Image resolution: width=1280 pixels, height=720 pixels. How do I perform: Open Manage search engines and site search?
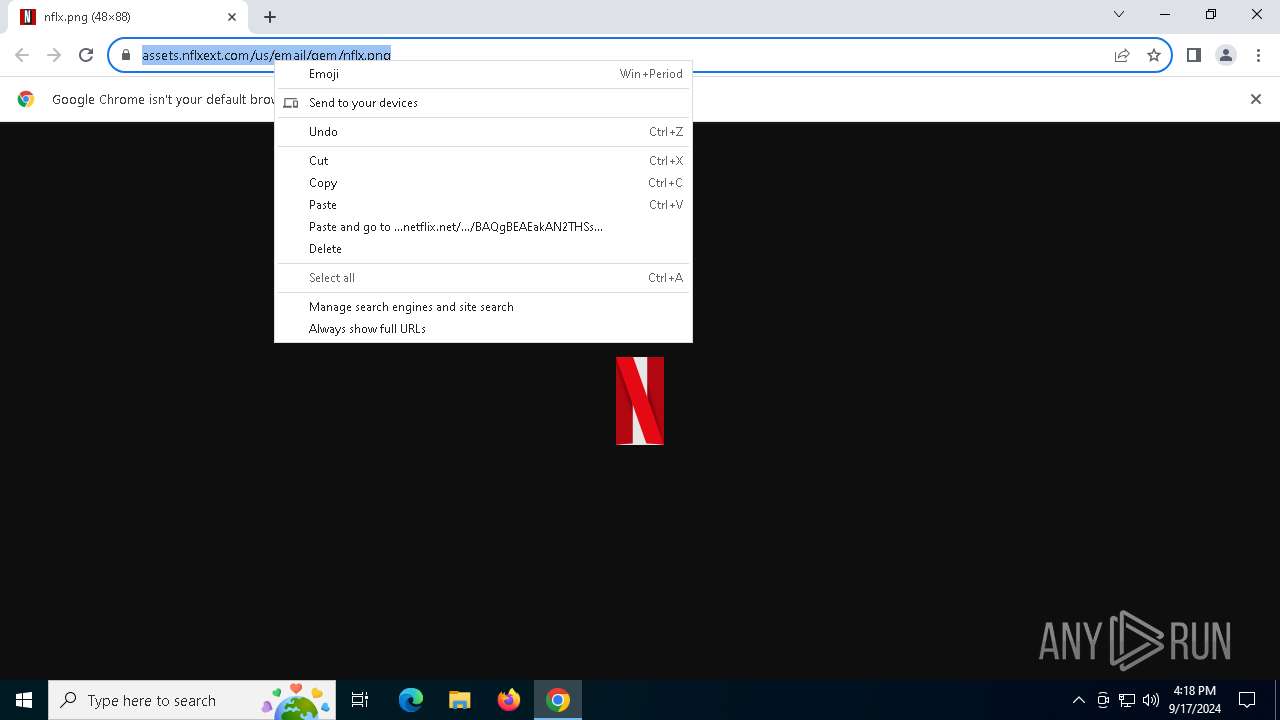[x=483, y=307]
